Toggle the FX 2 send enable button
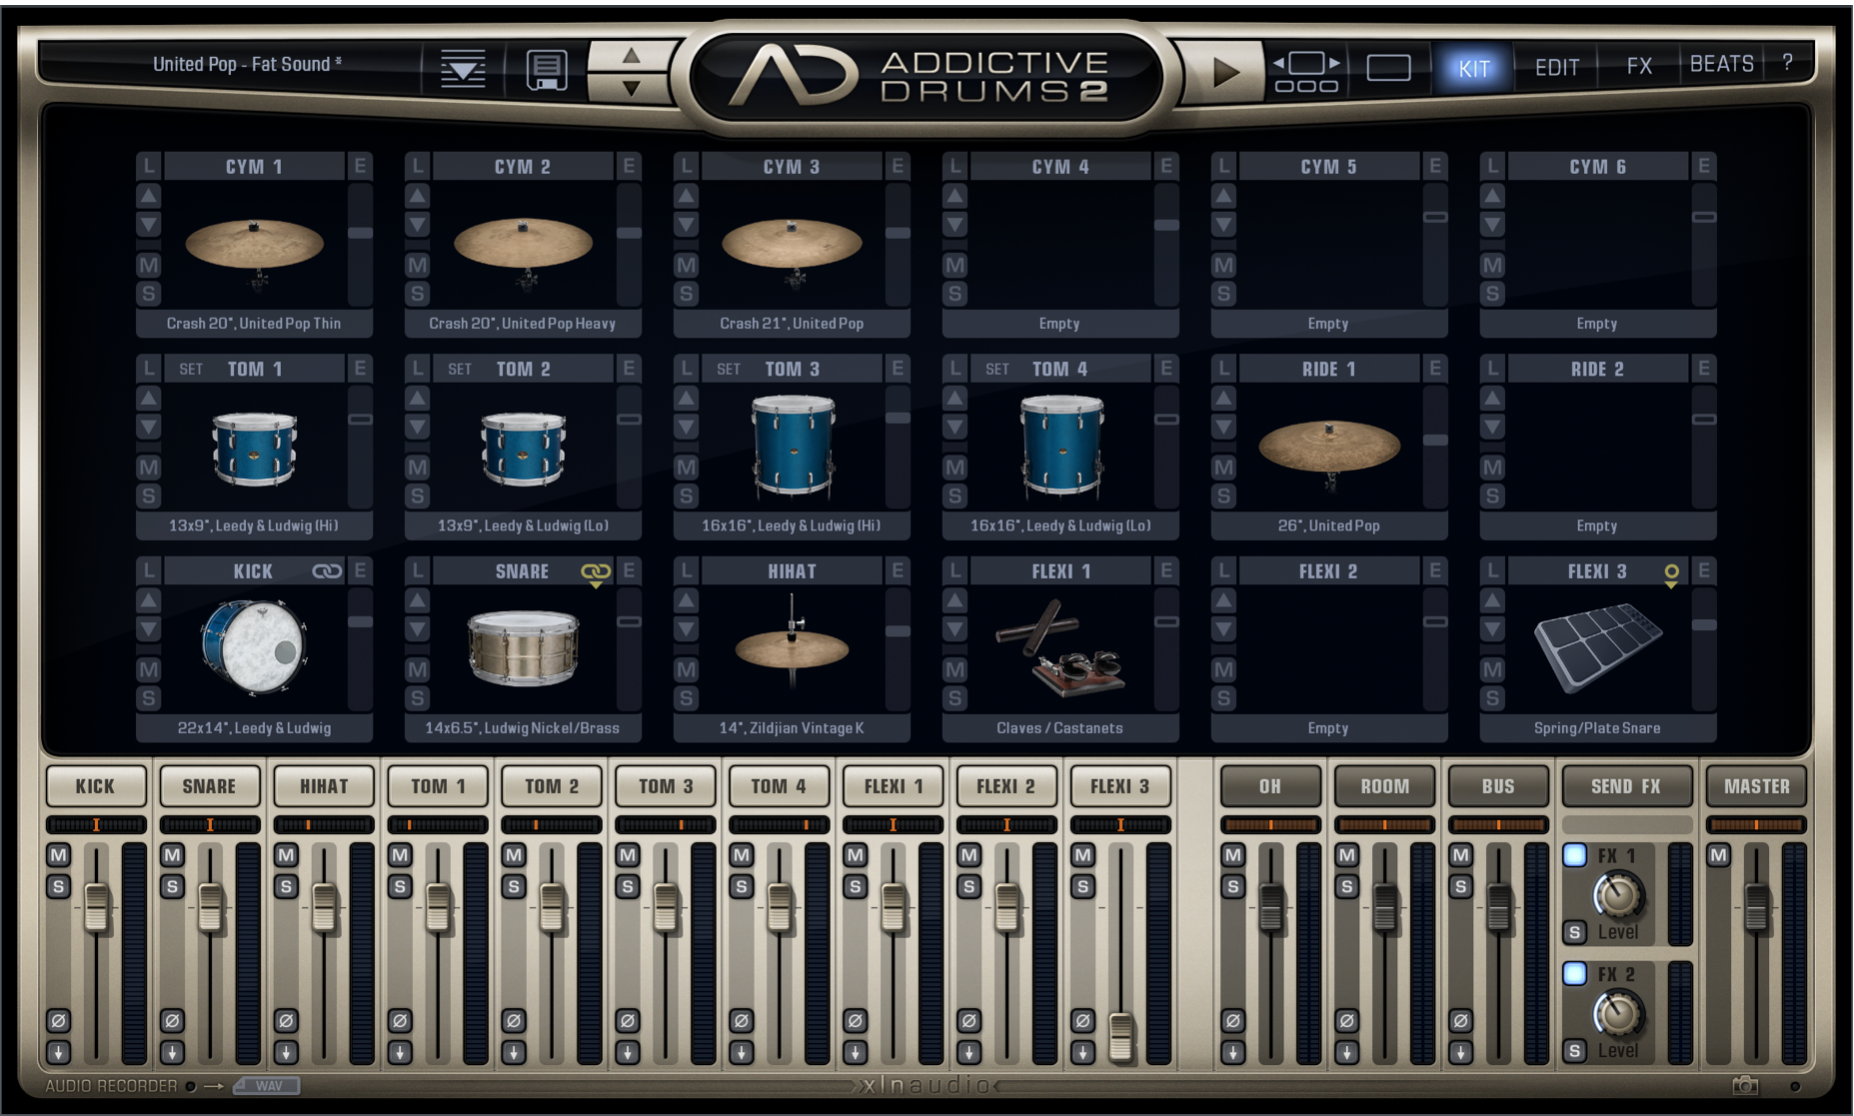This screenshot has height=1116, width=1854. pyautogui.click(x=1575, y=973)
